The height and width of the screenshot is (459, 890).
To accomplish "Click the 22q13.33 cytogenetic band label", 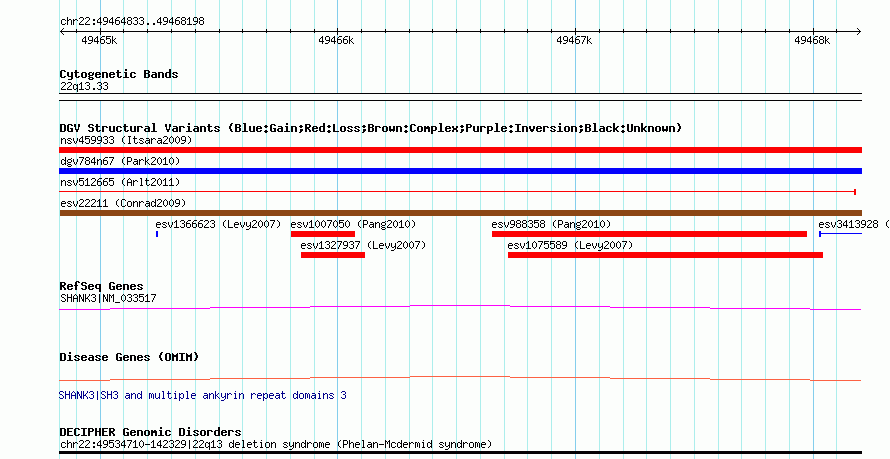I will [84, 87].
